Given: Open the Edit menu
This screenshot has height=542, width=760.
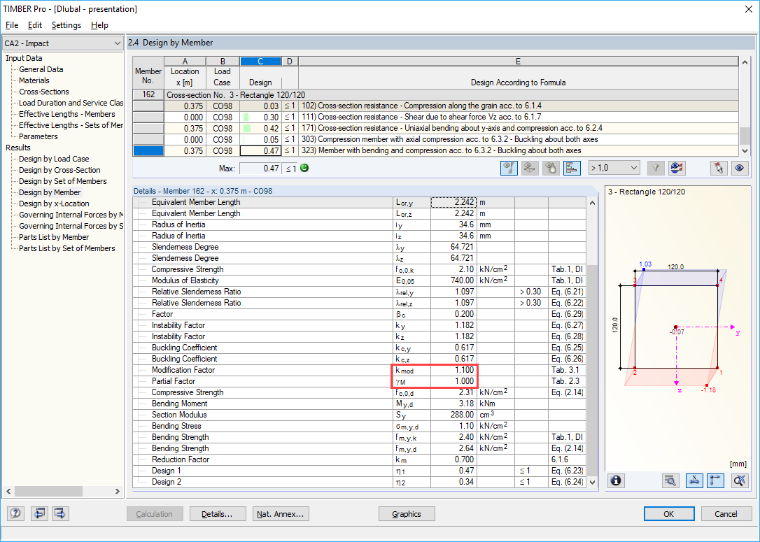Looking at the screenshot, I should [34, 25].
